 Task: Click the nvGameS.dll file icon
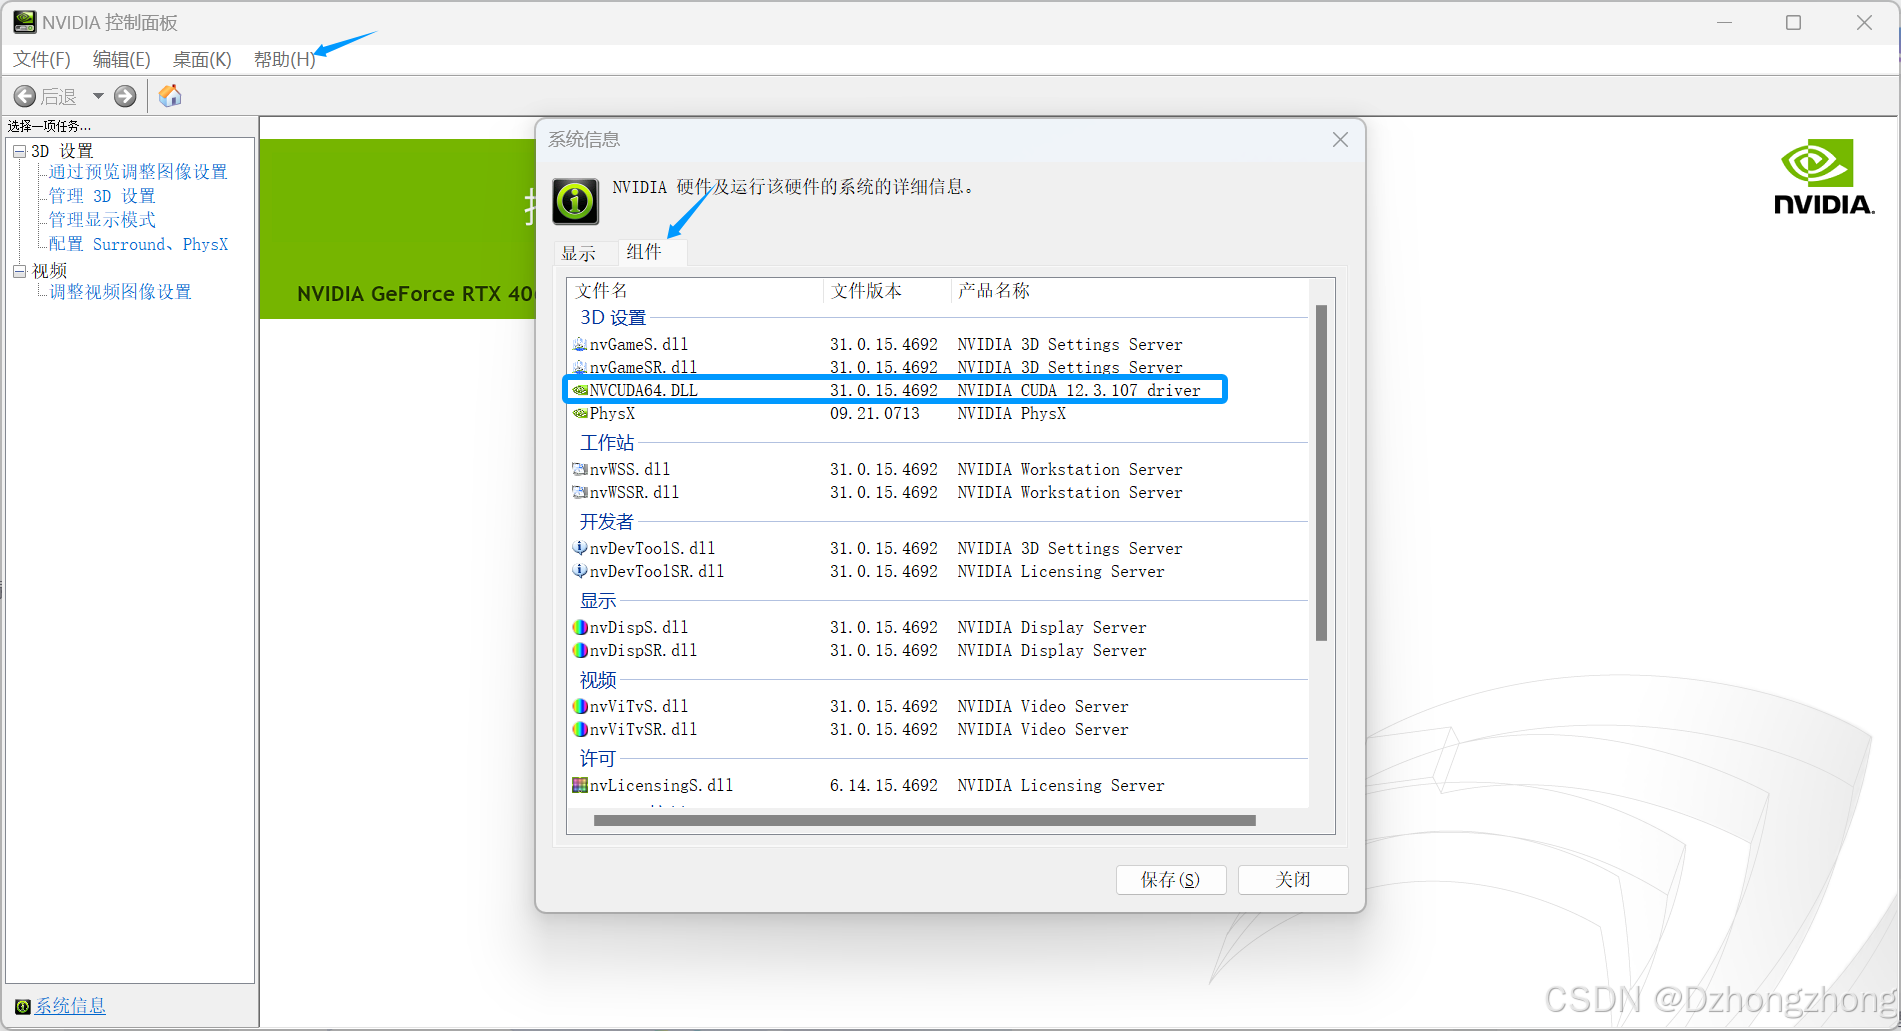tap(580, 344)
